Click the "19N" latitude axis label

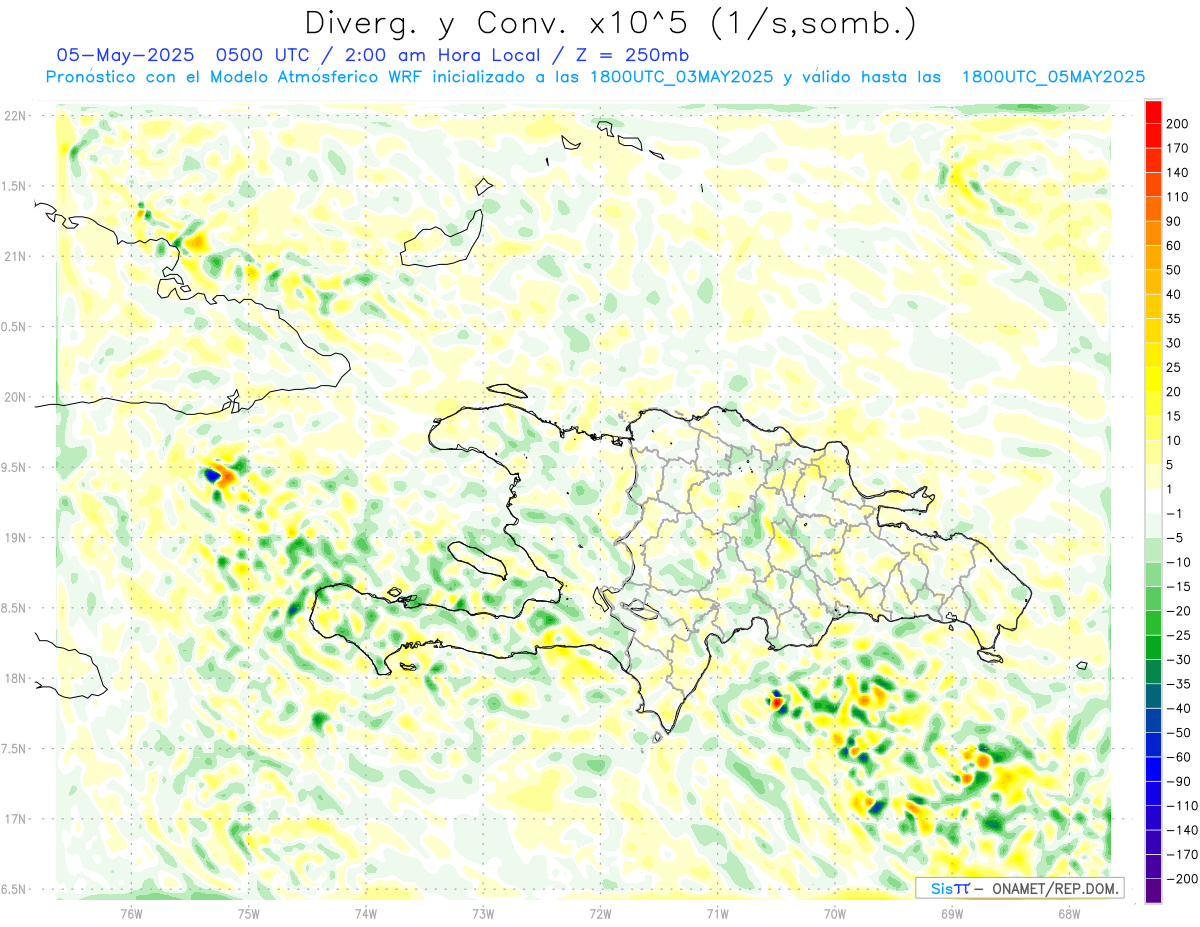click(x=15, y=538)
